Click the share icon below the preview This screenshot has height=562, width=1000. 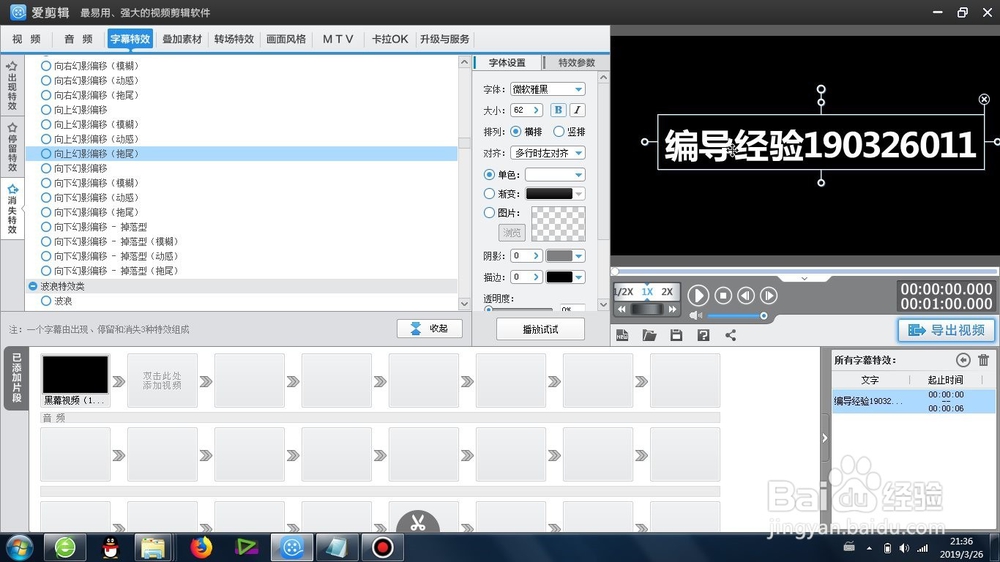(x=730, y=335)
